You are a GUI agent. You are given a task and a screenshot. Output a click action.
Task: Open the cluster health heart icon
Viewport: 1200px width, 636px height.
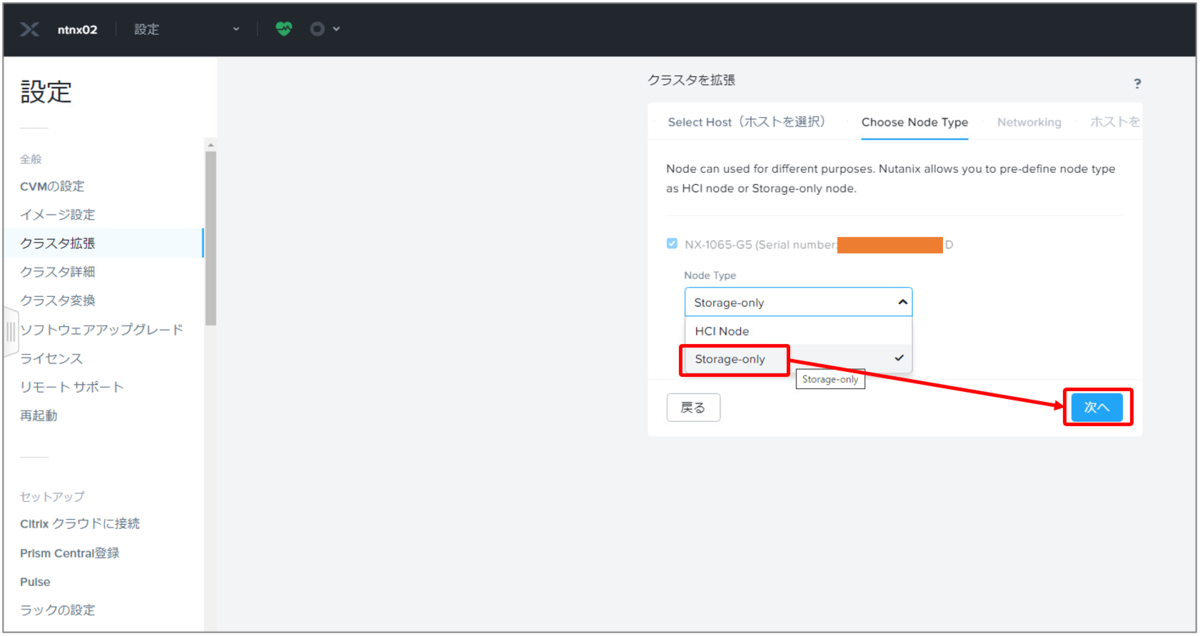[284, 29]
